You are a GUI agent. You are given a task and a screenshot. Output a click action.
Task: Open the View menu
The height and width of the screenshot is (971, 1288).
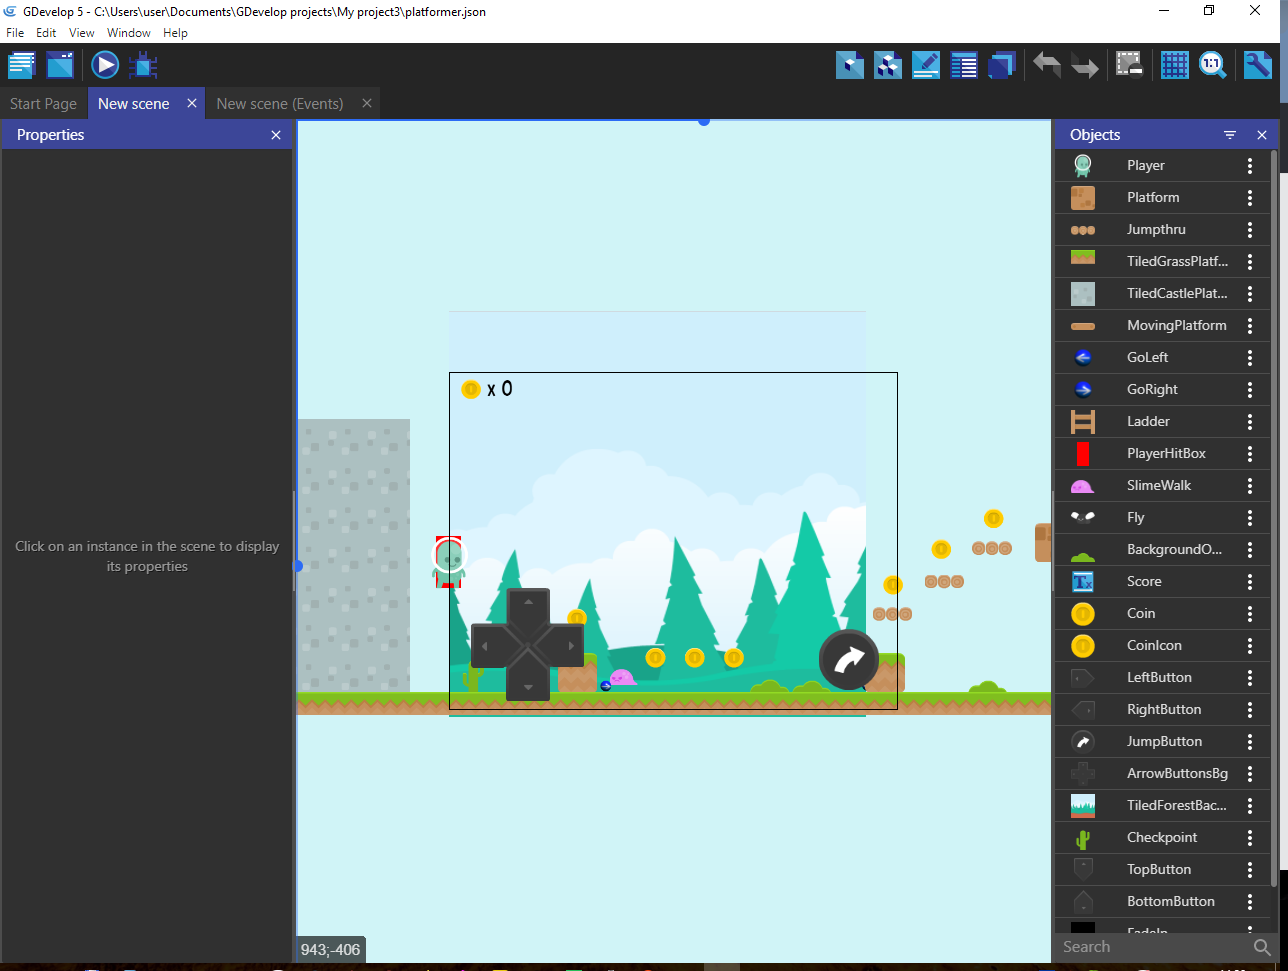pyautogui.click(x=82, y=33)
